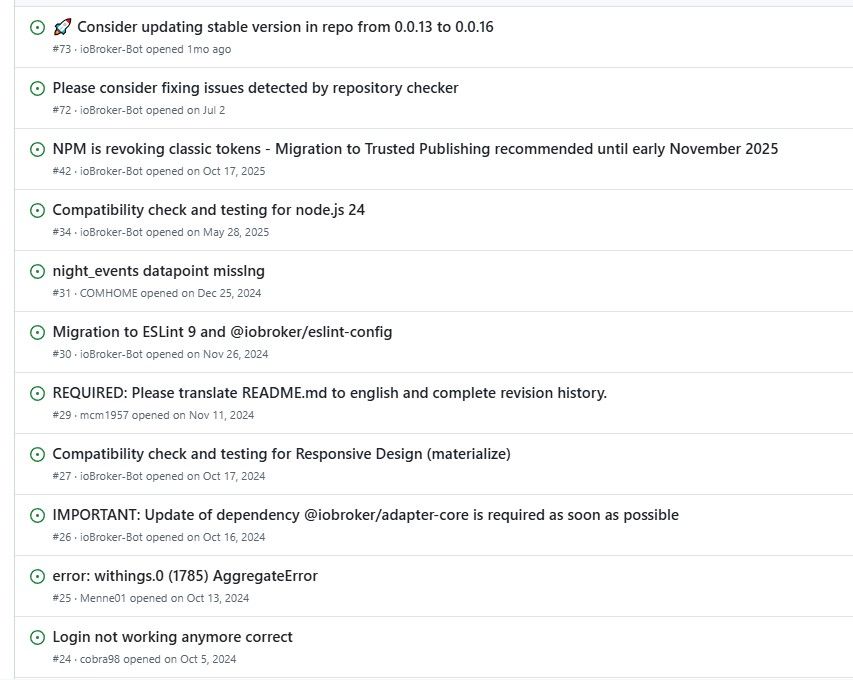Open issue about updating stable version to 0.0.16

285,27
